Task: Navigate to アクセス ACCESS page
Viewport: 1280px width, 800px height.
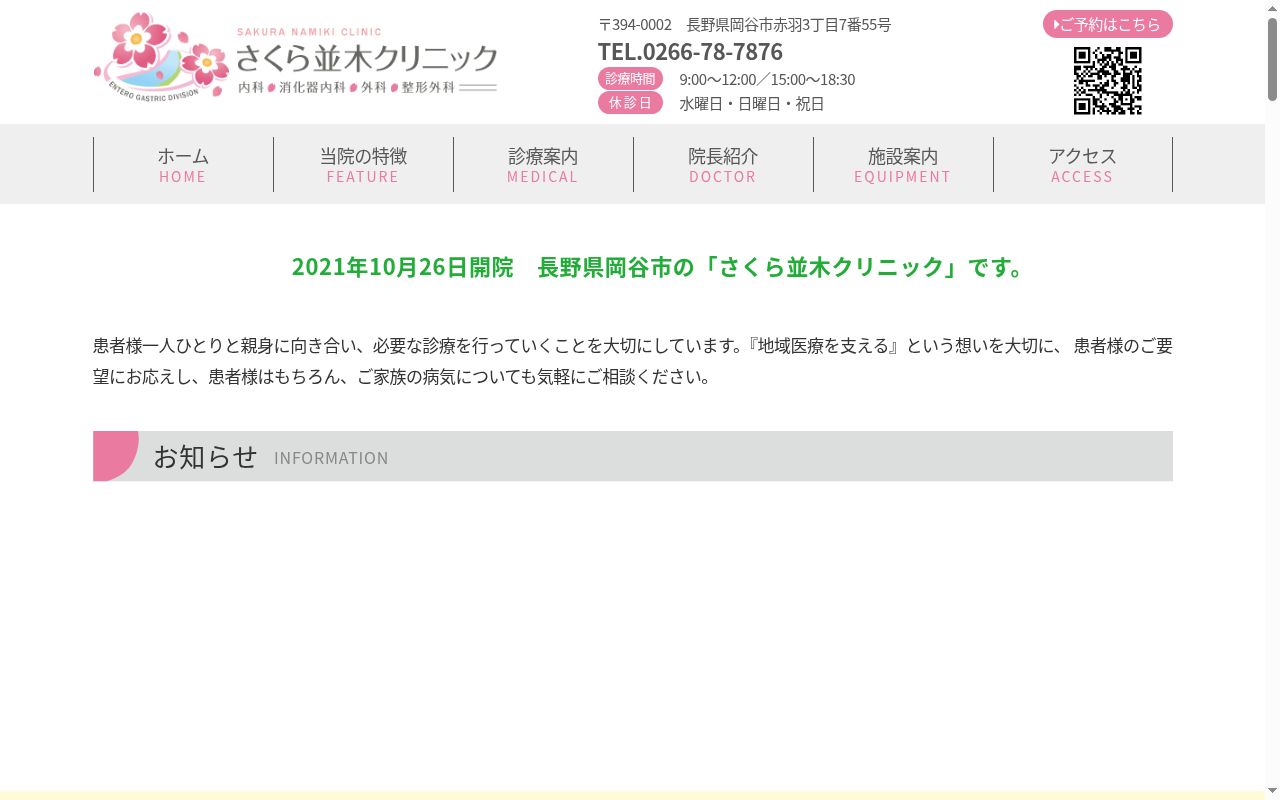Action: pyautogui.click(x=1083, y=164)
